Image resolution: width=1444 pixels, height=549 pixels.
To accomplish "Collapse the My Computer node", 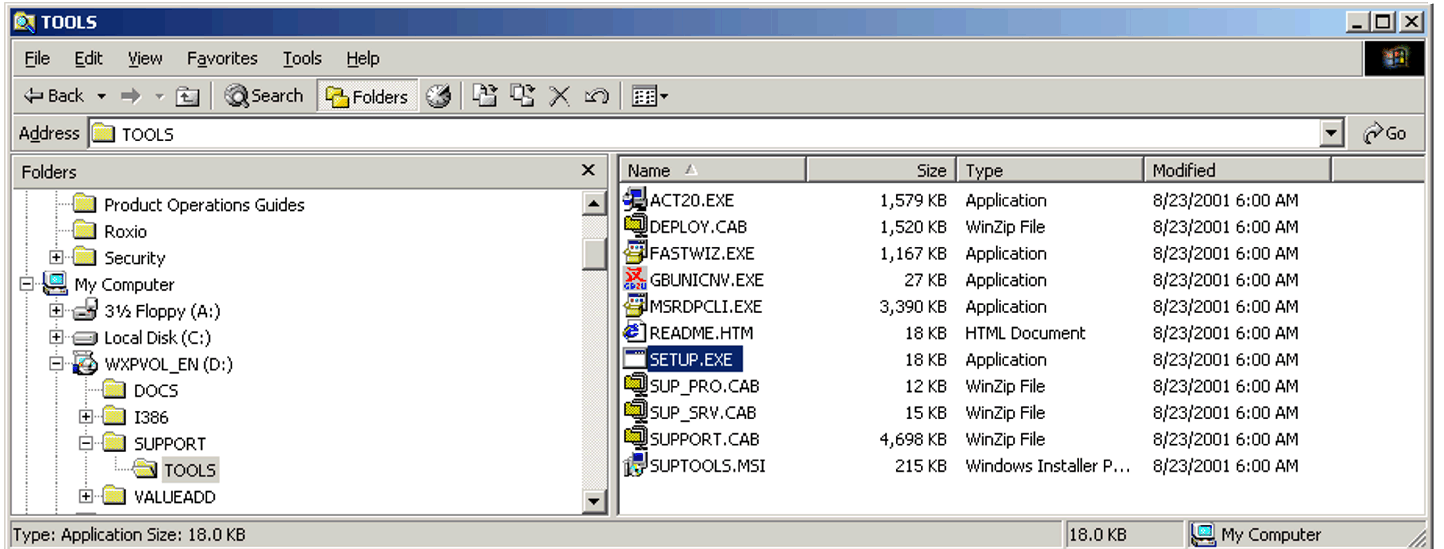I will pos(26,284).
